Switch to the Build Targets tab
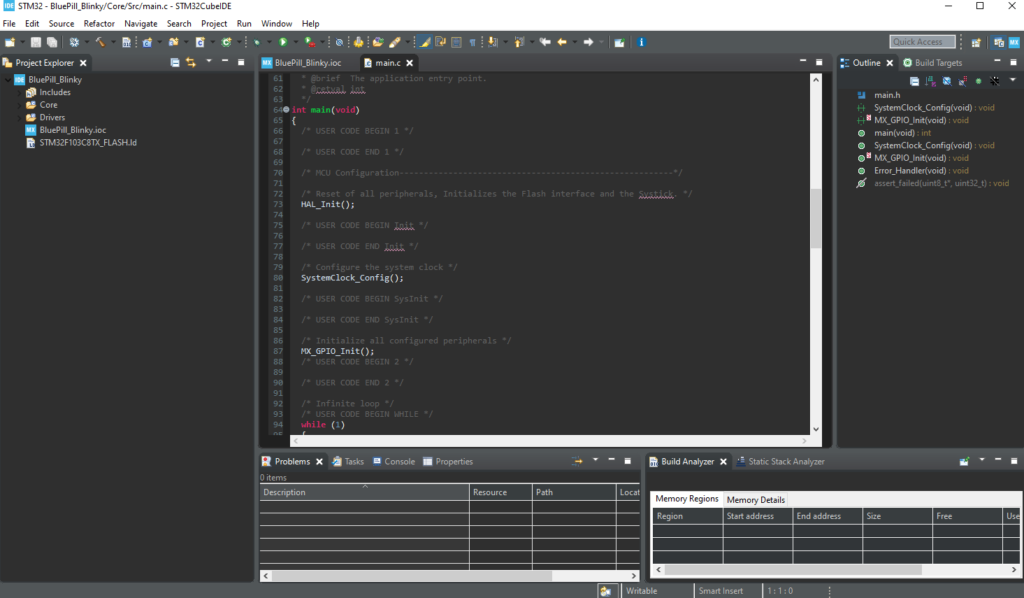 pos(933,63)
